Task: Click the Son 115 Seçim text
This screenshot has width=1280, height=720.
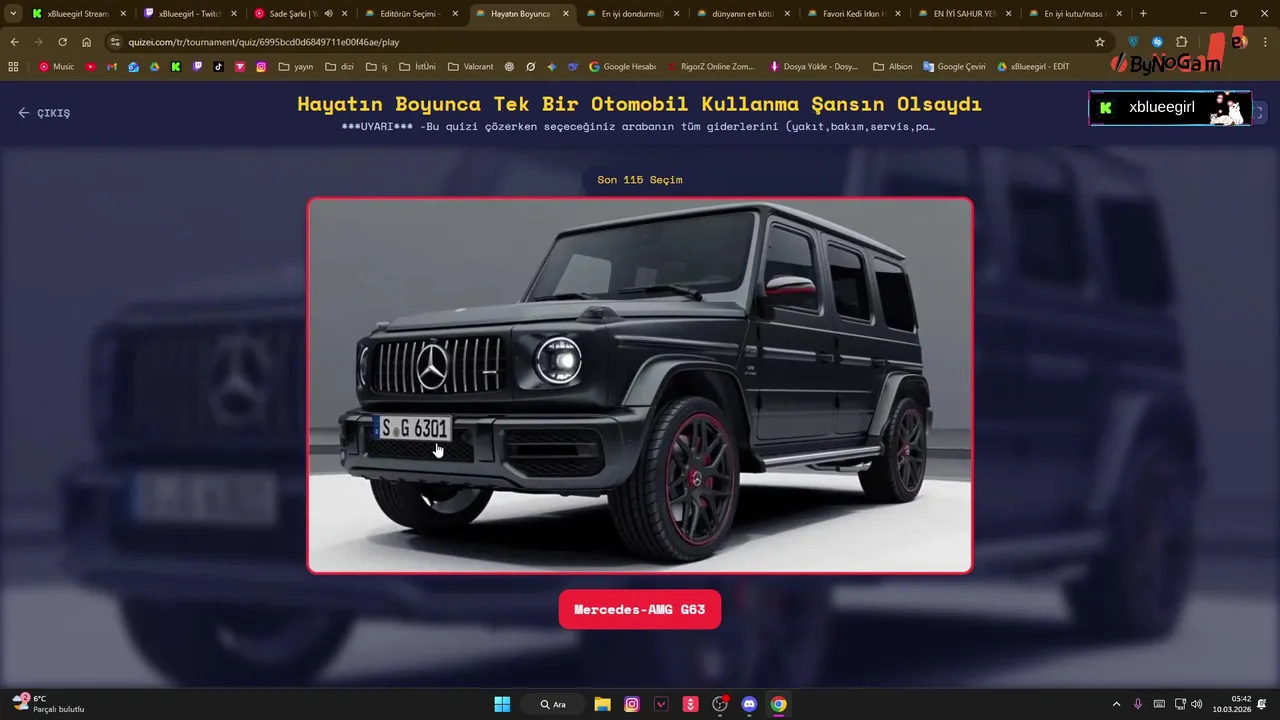Action: 640,180
